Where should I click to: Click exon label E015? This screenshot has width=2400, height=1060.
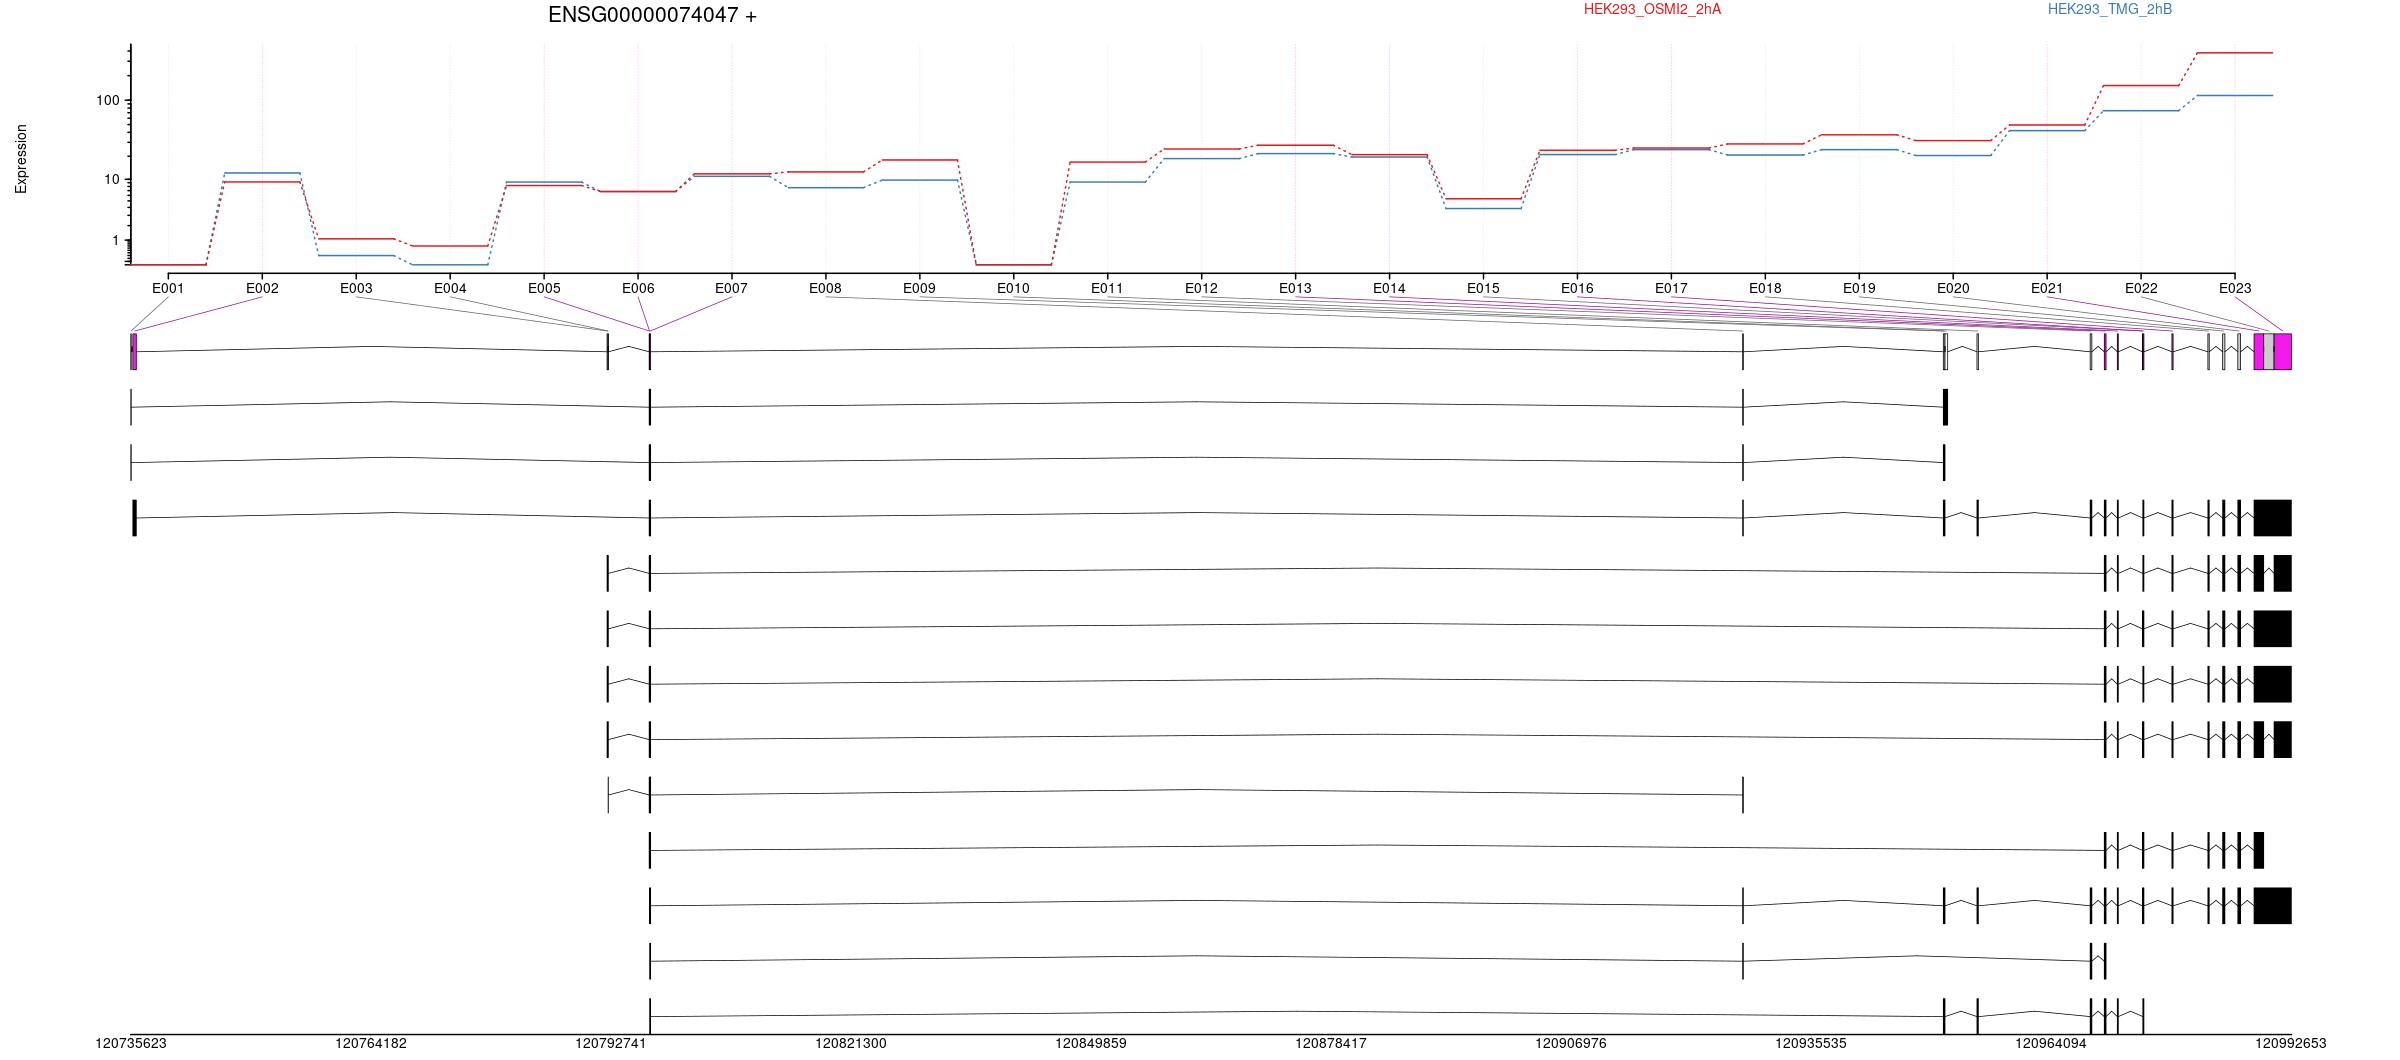(1483, 288)
